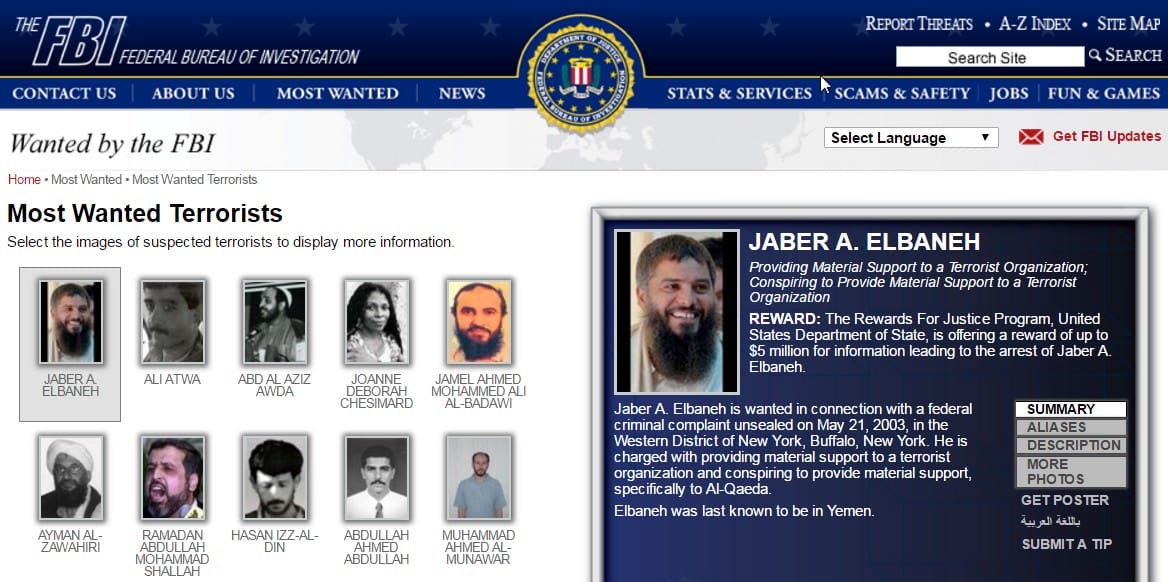Viewport: 1168px width, 582px height.
Task: Select Joanne Deborah Chesimard's photo
Action: (376, 322)
